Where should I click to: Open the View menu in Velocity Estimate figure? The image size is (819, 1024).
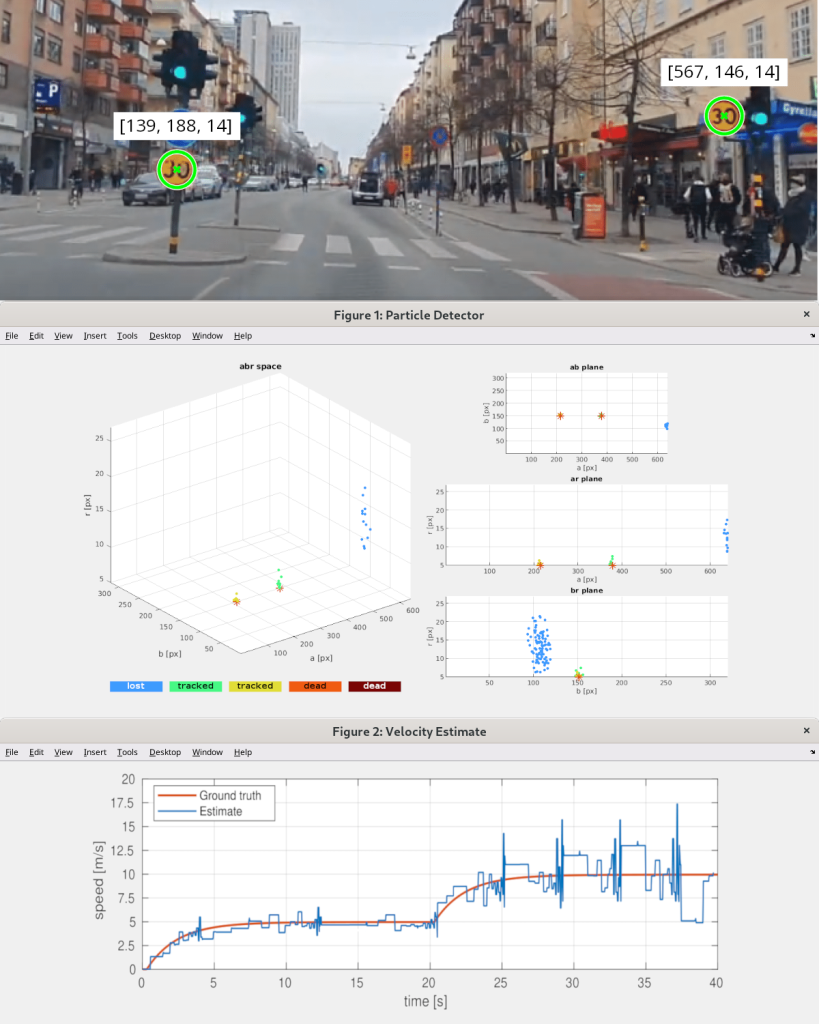63,752
